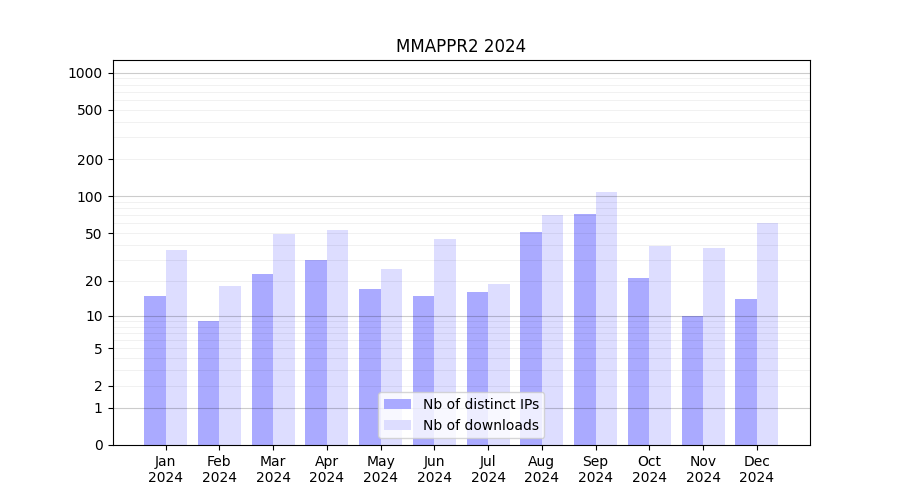This screenshot has width=900, height=500.
Task: Click the Sep 2024 downloads bar
Action: point(606,318)
